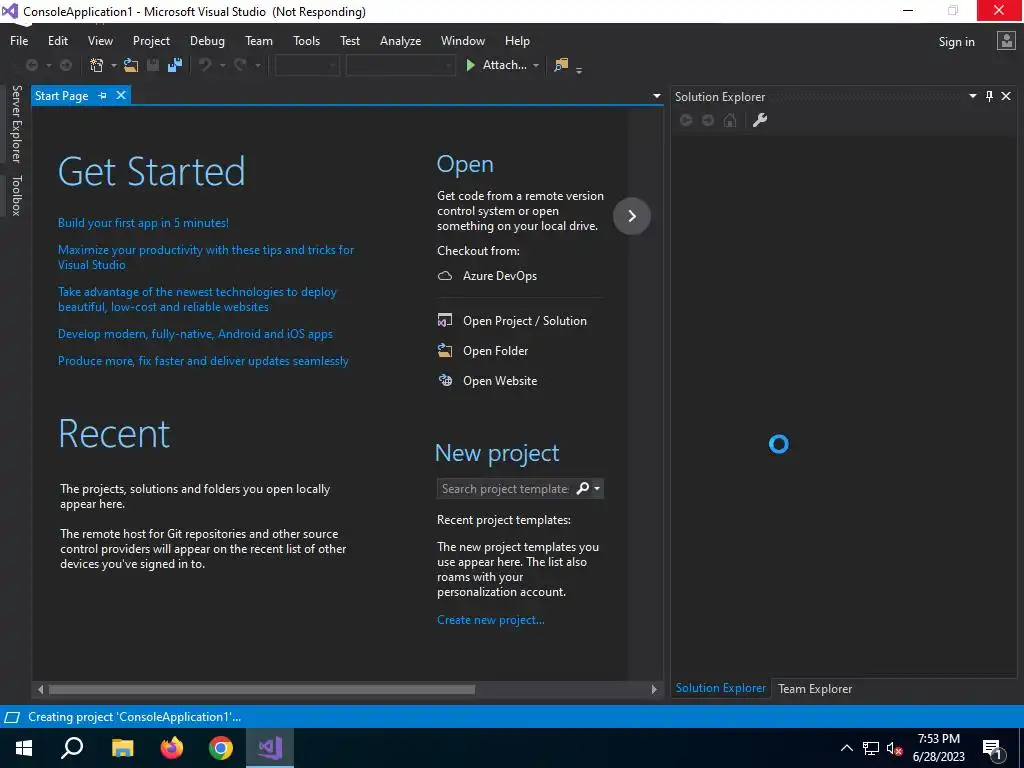Open the Server Explorer side tab
1024x768 pixels.
(16, 123)
